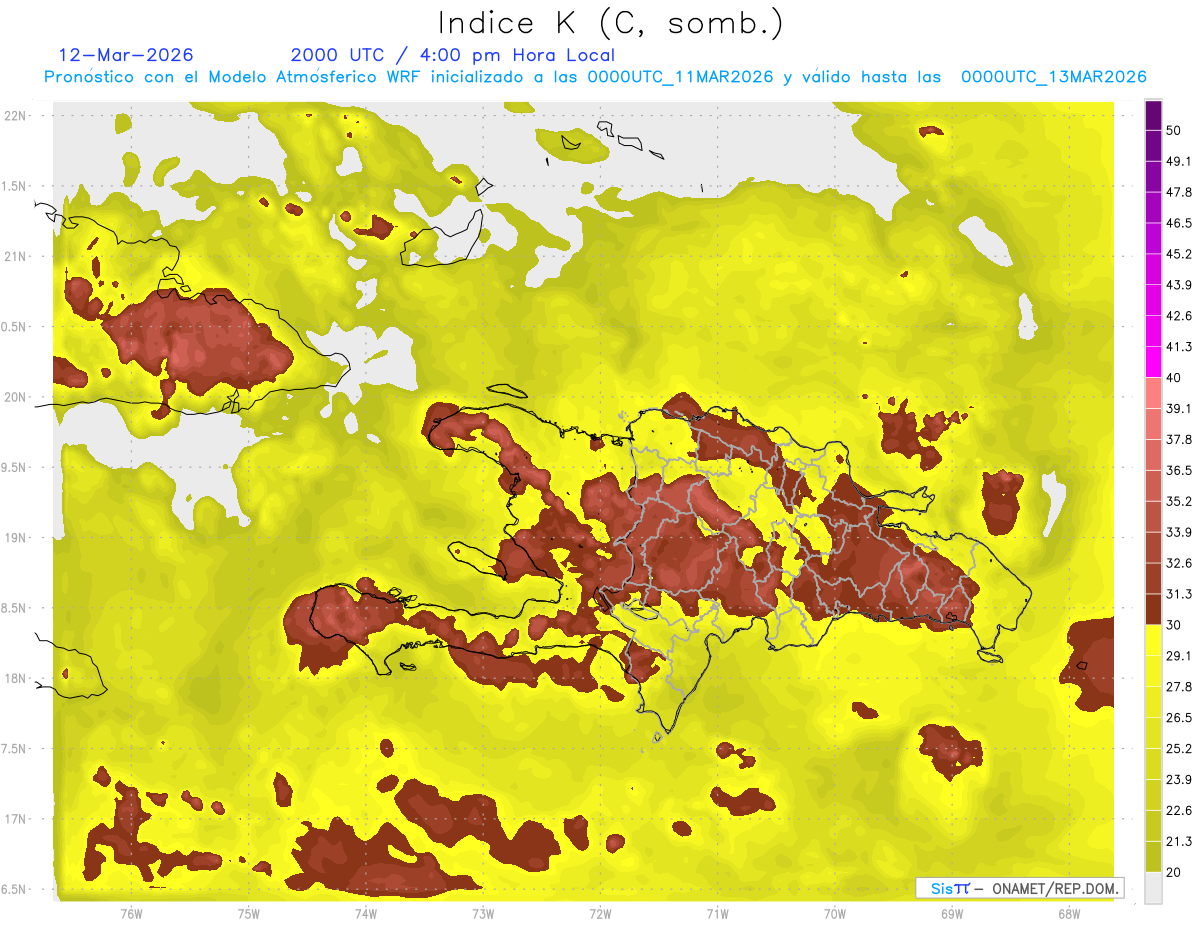Click legend value "27.8"

point(1178,687)
